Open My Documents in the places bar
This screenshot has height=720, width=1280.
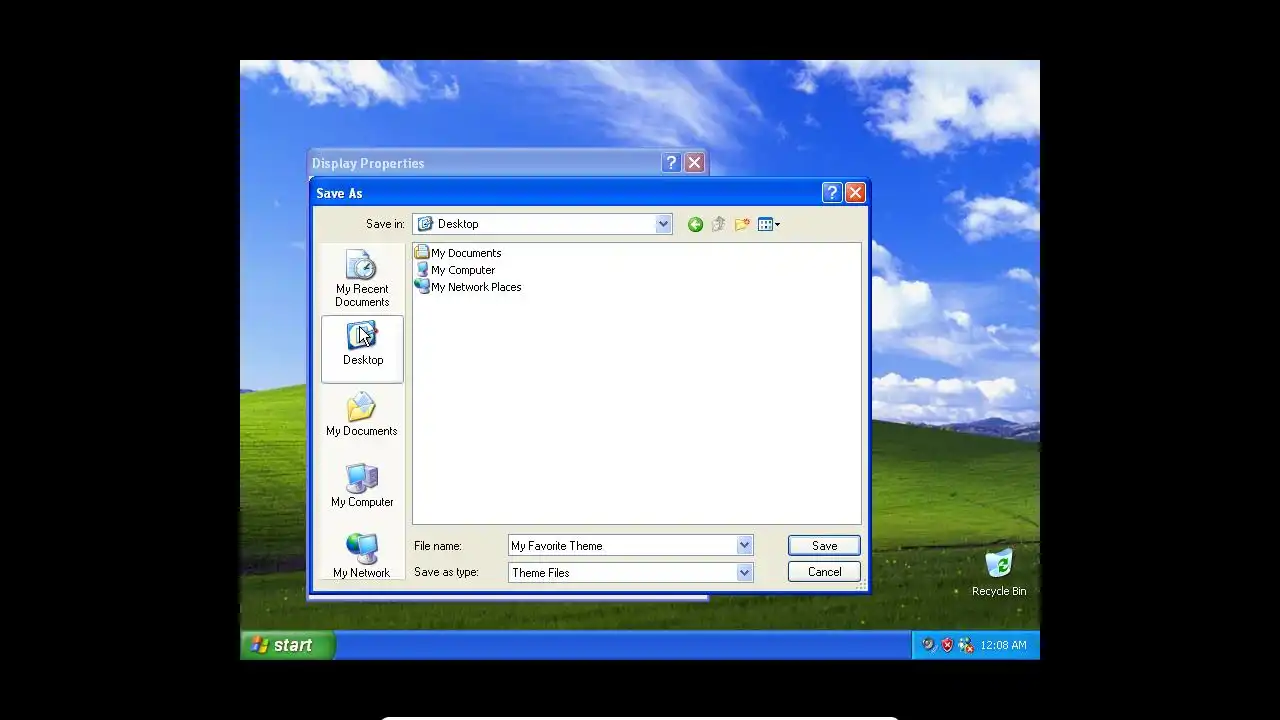[362, 415]
